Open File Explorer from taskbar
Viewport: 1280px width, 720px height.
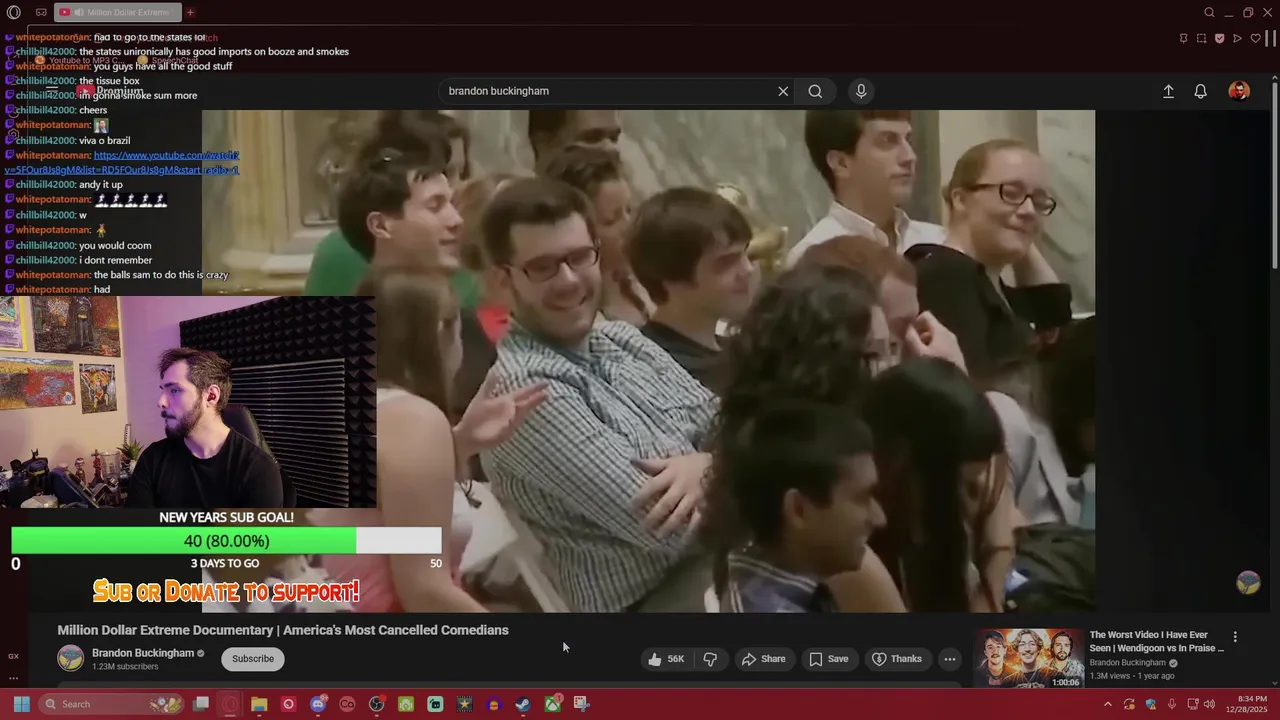coord(259,704)
